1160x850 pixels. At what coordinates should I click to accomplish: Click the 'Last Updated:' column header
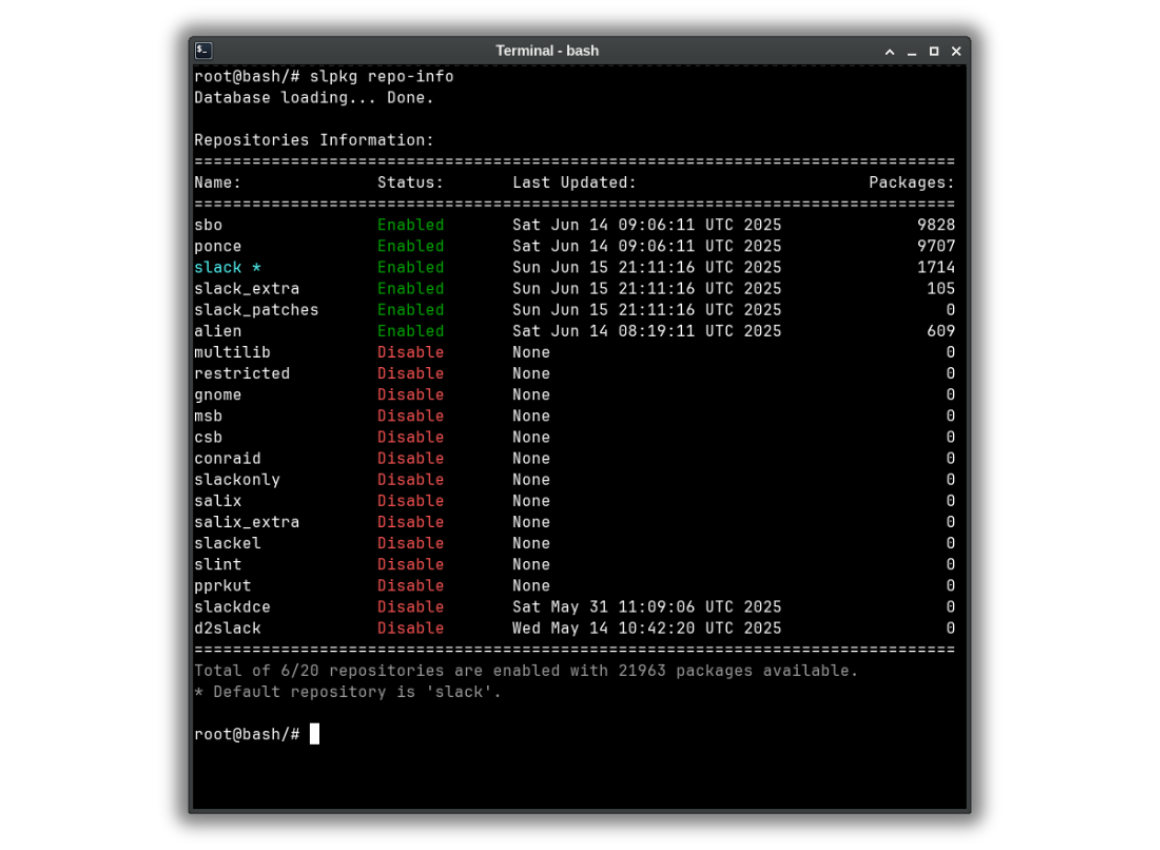coord(574,183)
